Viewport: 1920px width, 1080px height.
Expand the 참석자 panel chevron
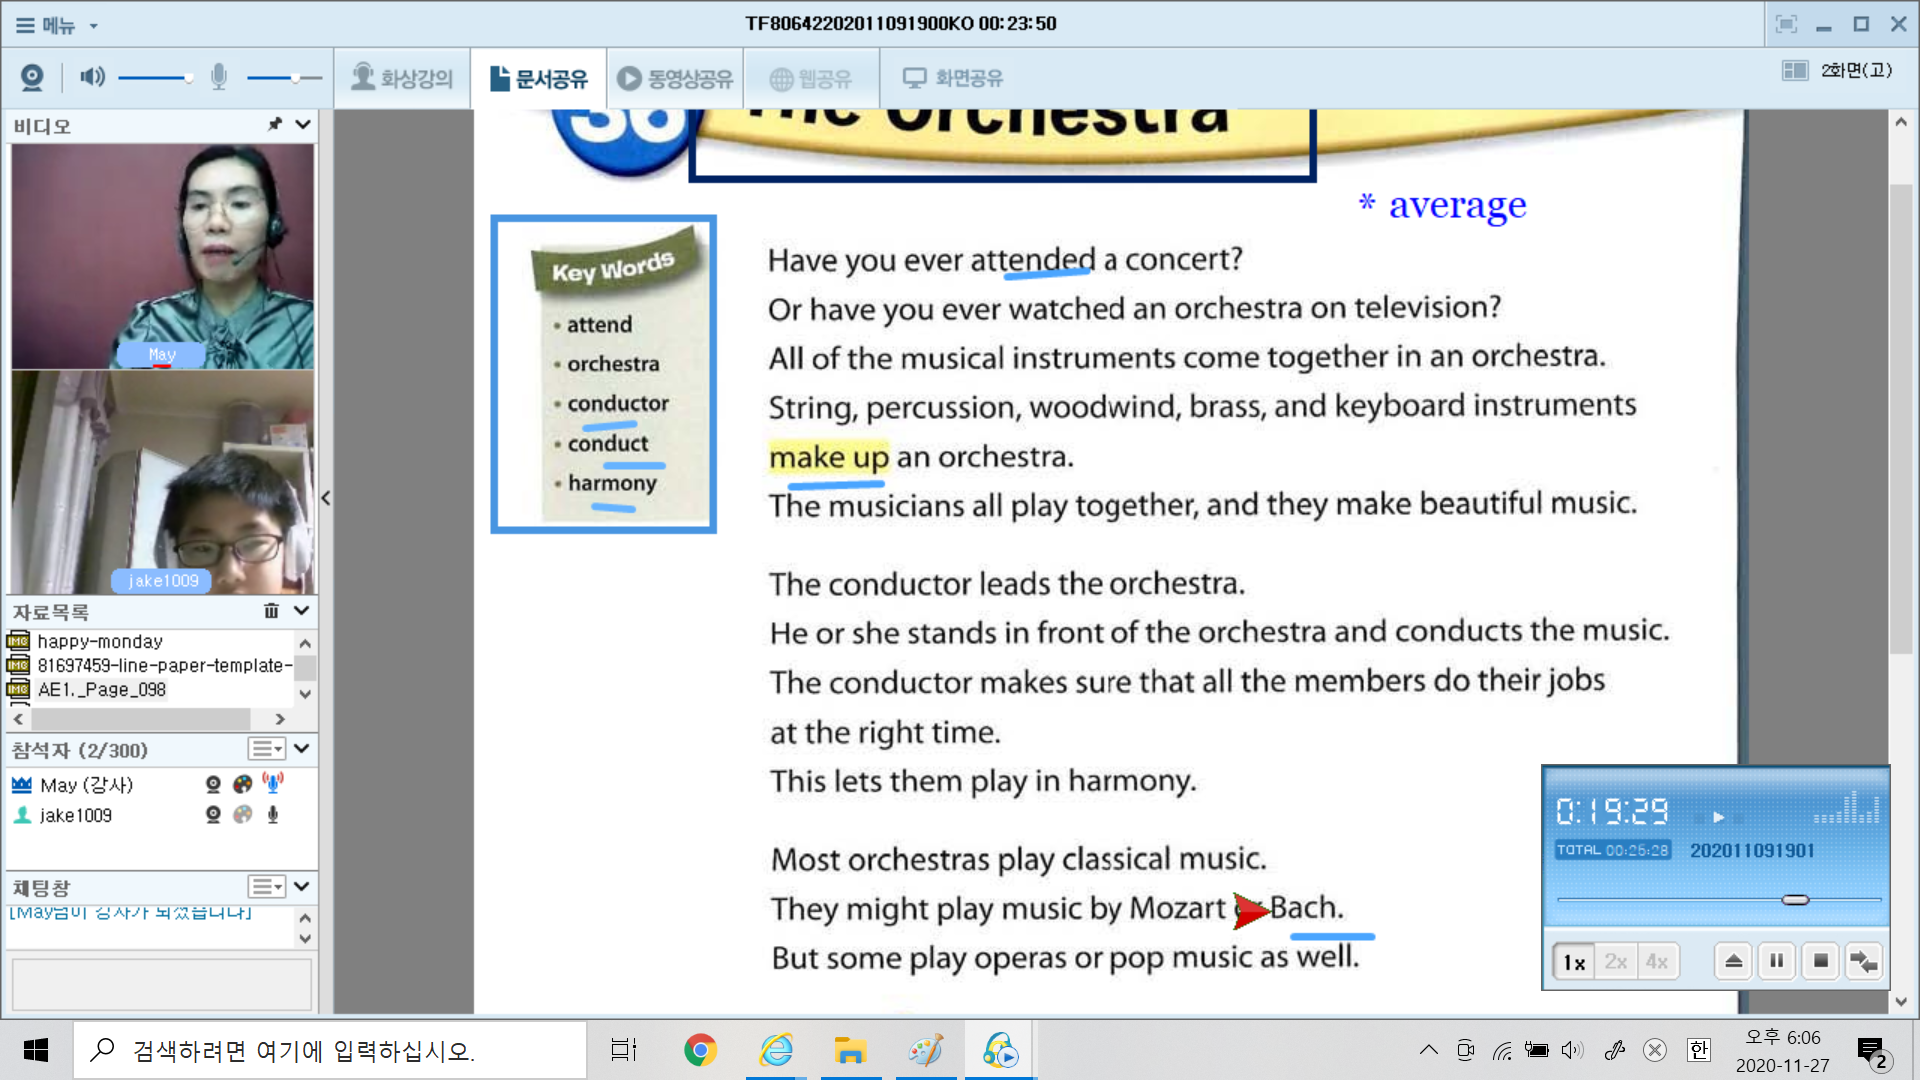[302, 748]
